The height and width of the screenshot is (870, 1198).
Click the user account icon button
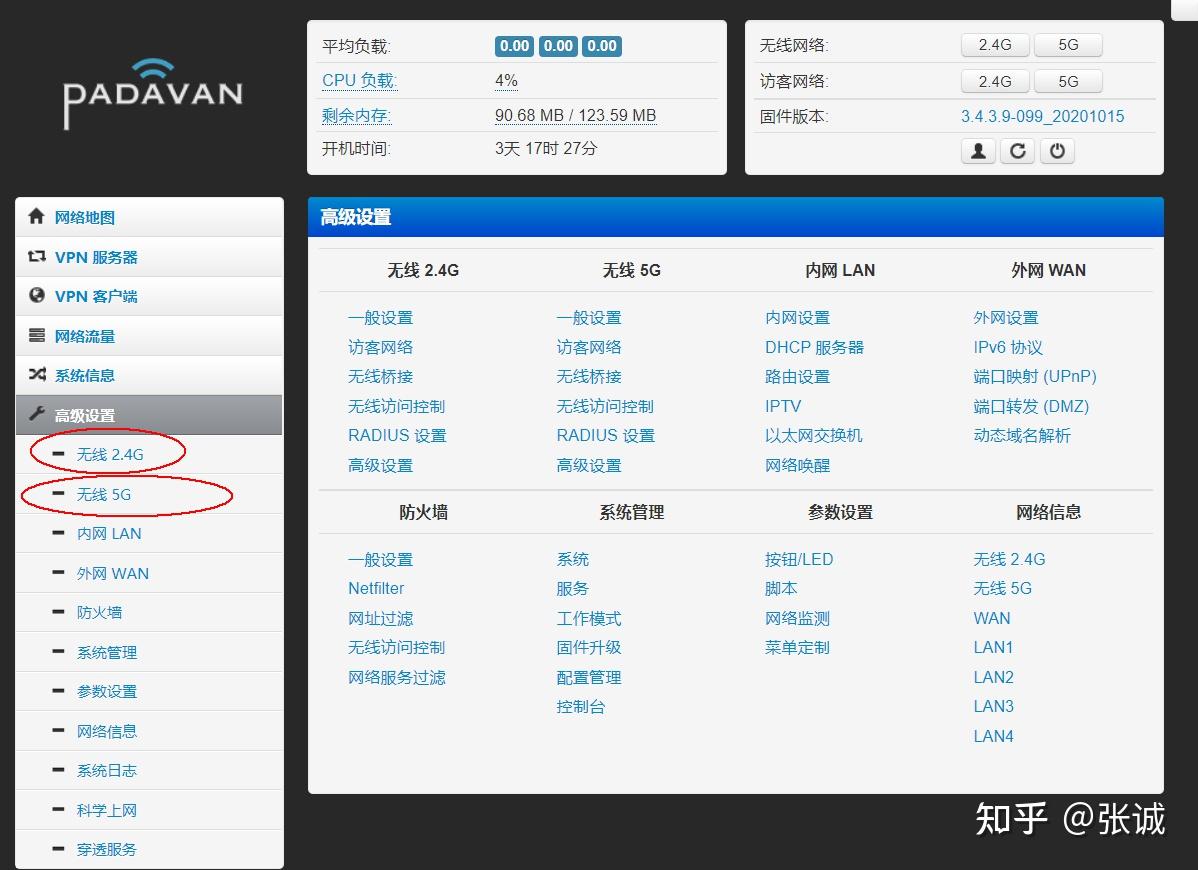pos(978,150)
